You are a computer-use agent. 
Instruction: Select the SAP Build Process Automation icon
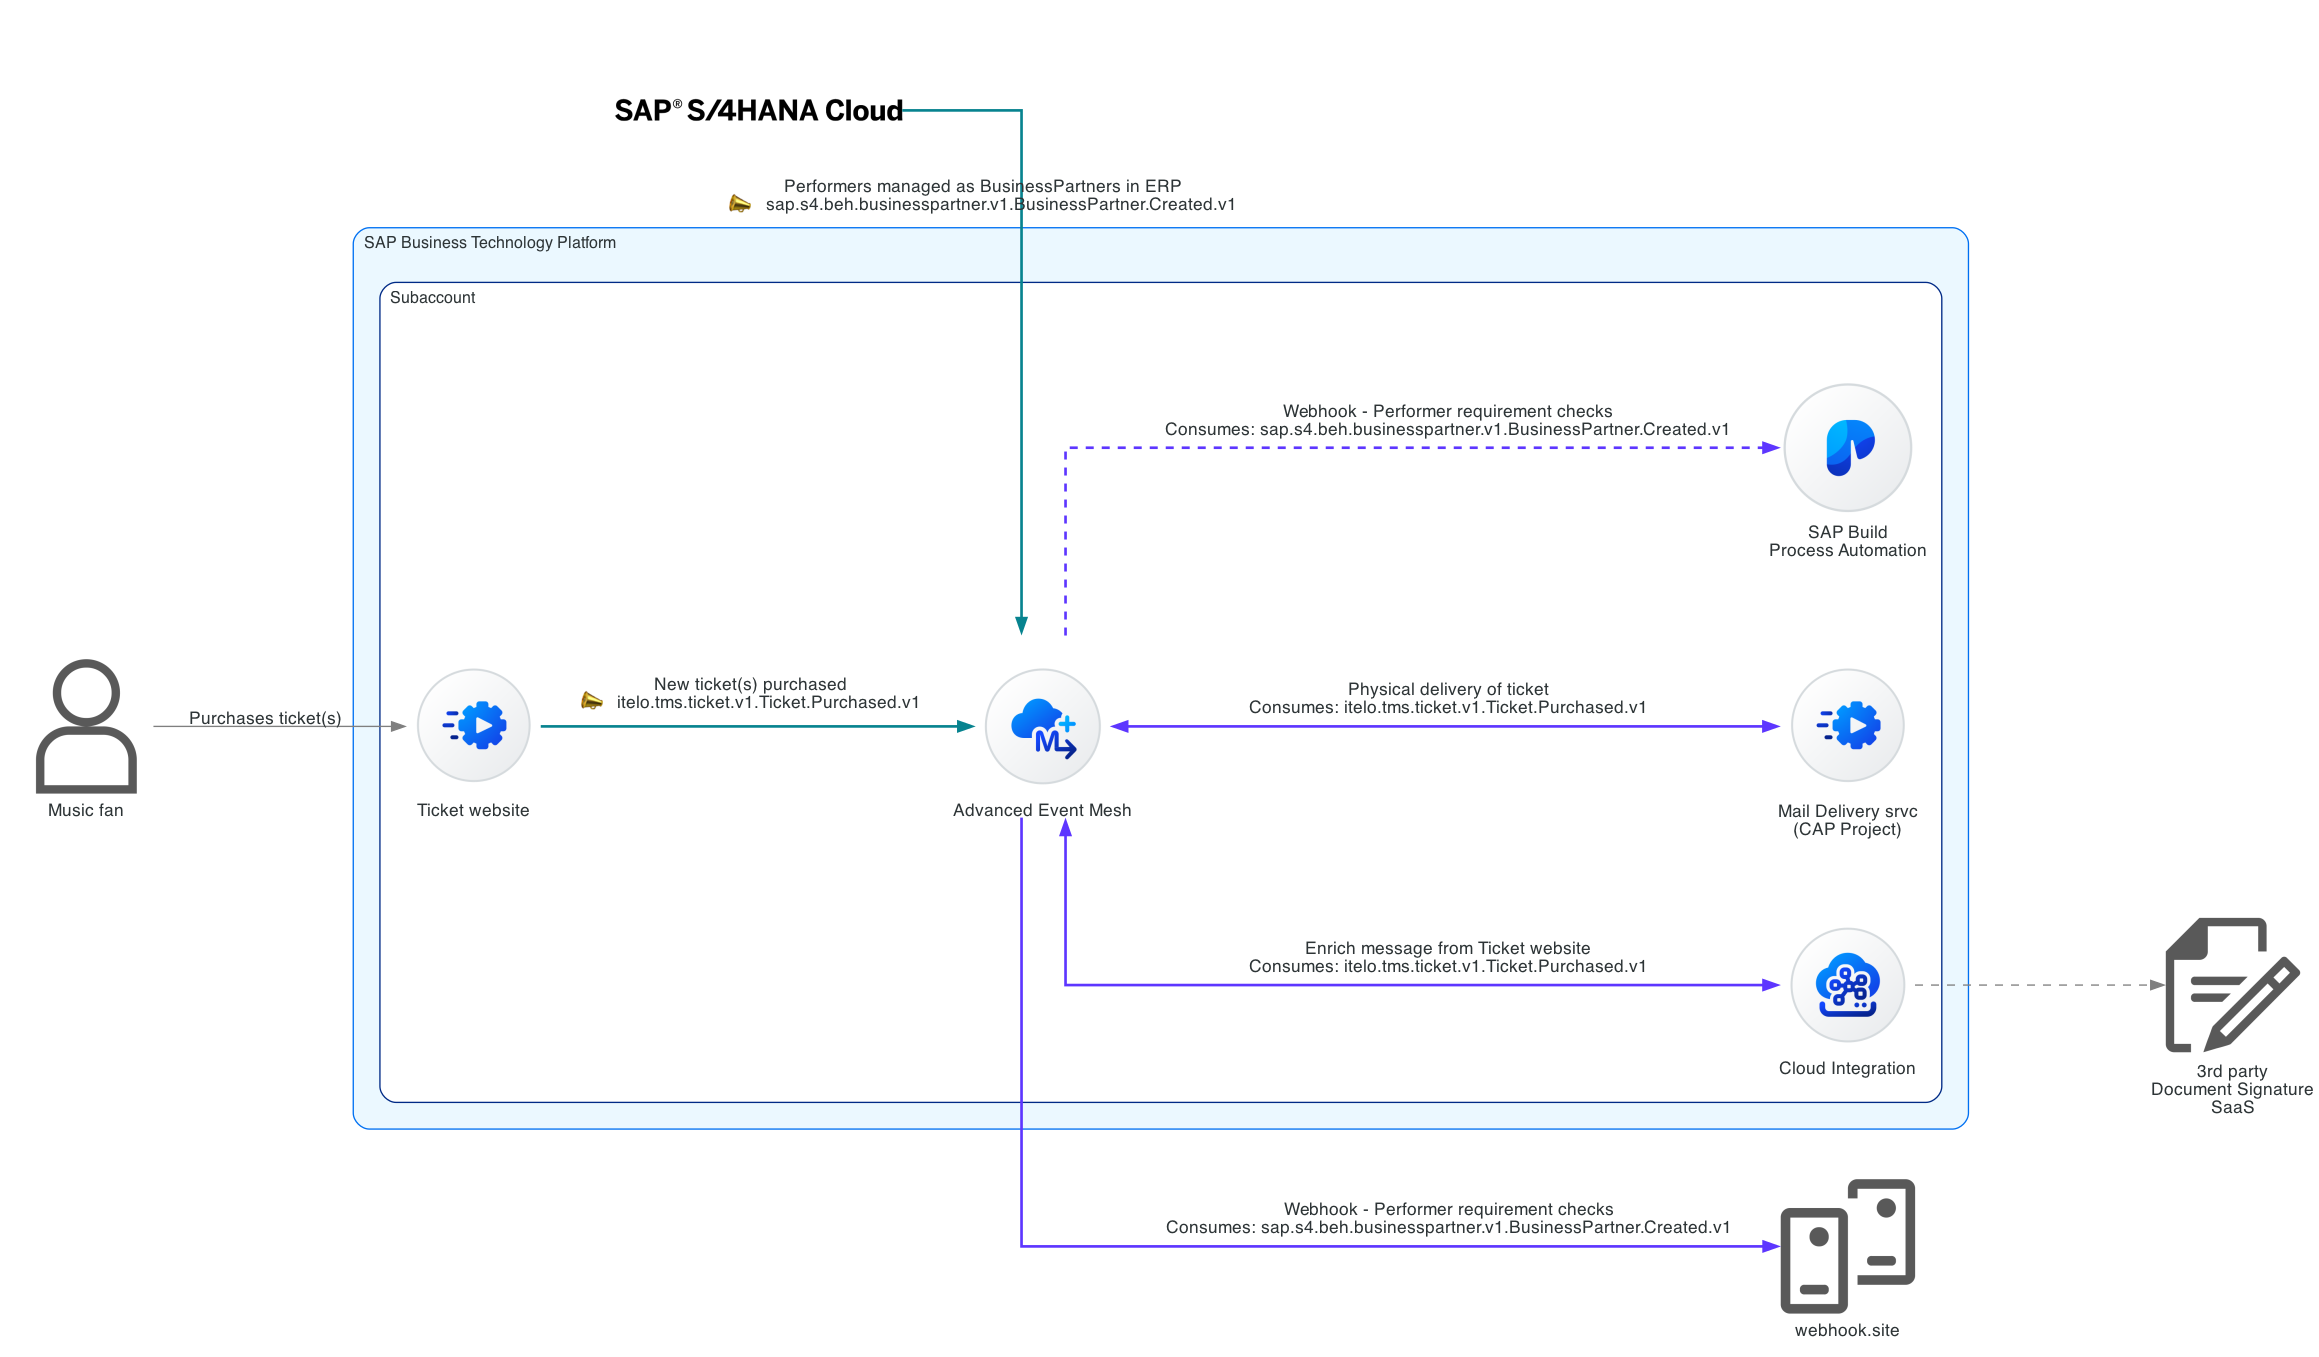(1847, 447)
